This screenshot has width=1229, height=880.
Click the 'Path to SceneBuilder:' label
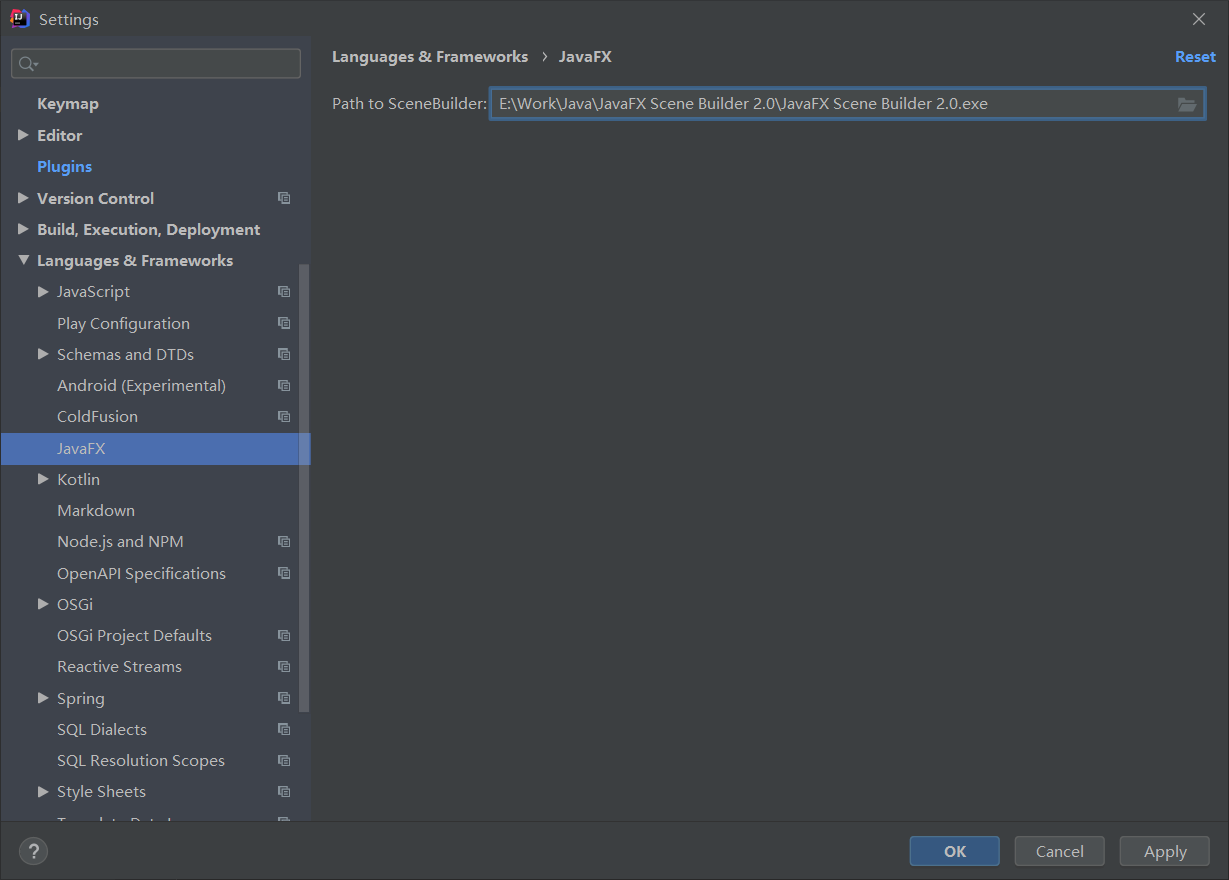[409, 104]
